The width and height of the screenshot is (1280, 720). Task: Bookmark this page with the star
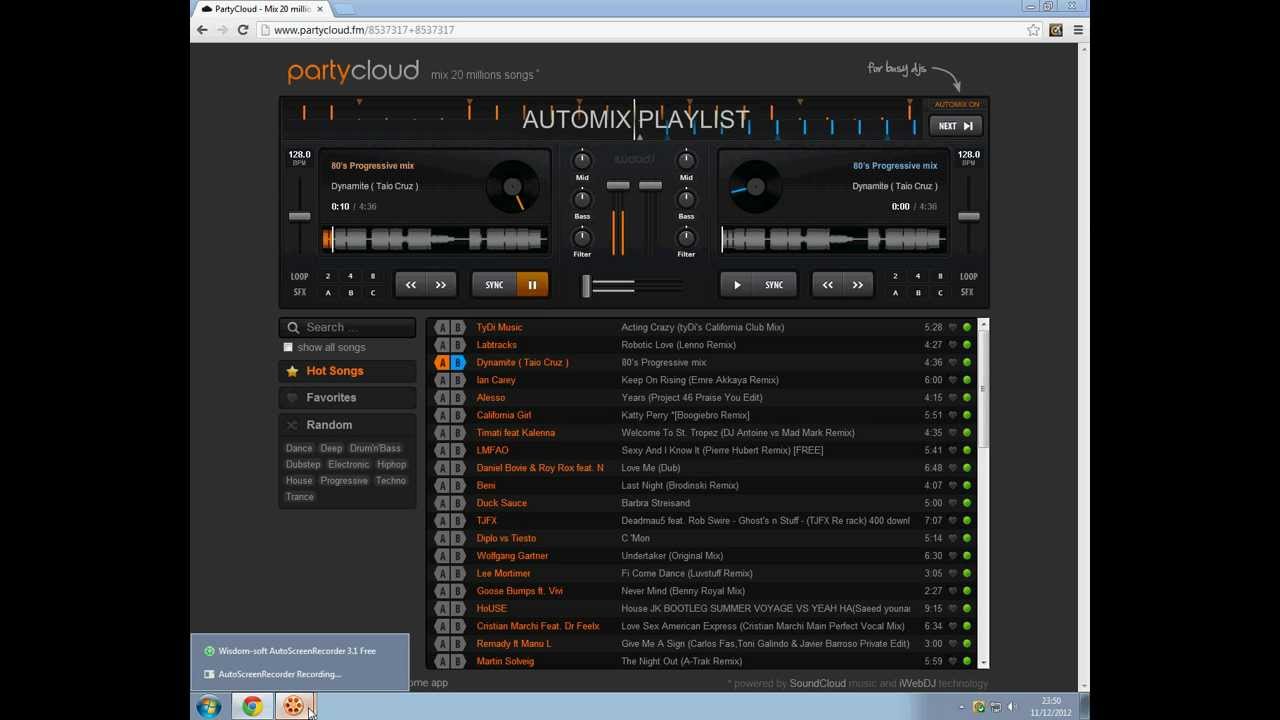click(x=1033, y=30)
